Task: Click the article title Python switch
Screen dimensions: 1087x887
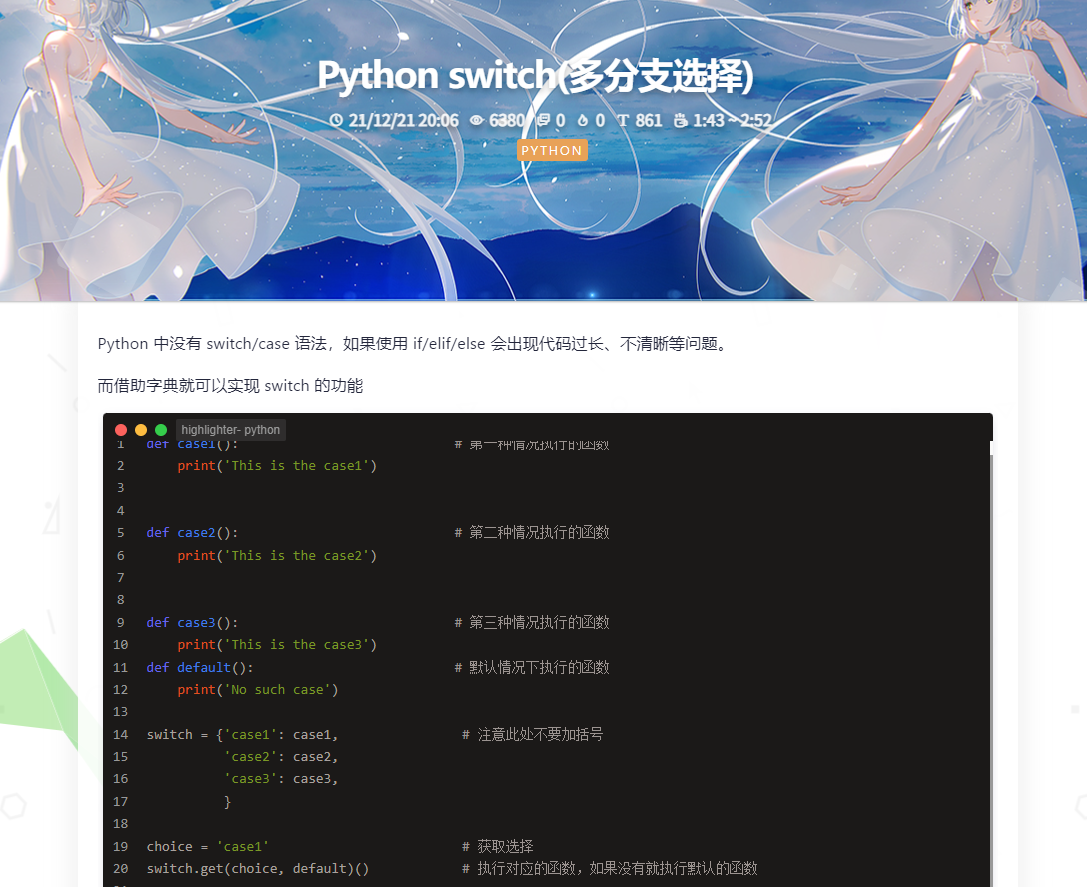Action: click(535, 76)
